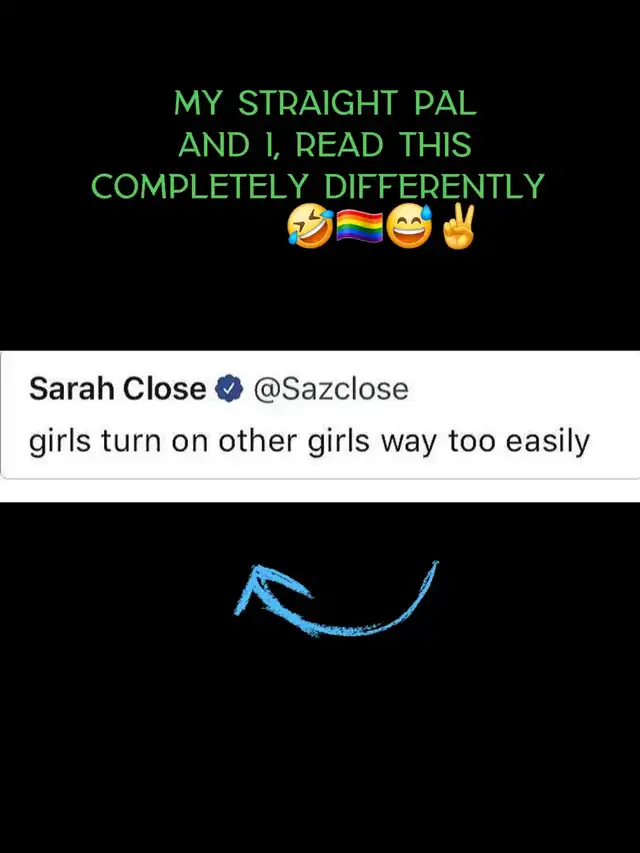The image size is (640, 853).
Task: Click the 'AND I, READ THIS' caption line
Action: (x=325, y=145)
